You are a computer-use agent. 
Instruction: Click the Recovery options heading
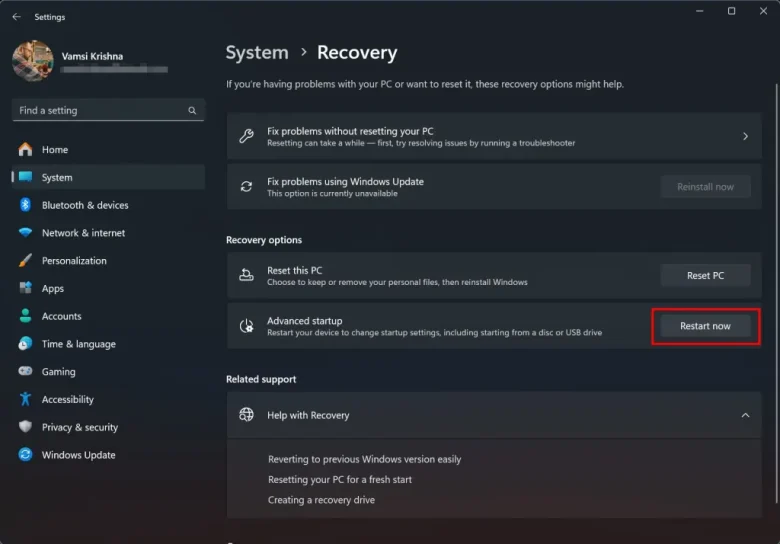(264, 240)
